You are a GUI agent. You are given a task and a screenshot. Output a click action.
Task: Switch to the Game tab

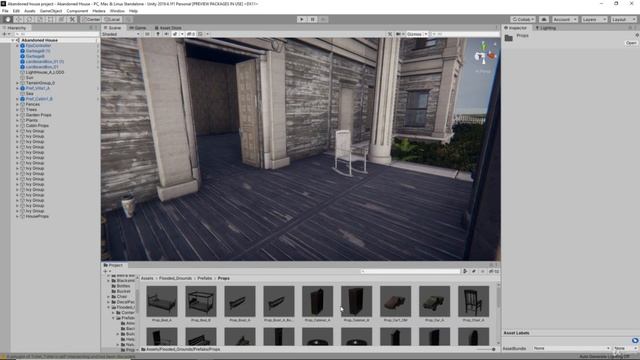click(x=138, y=28)
